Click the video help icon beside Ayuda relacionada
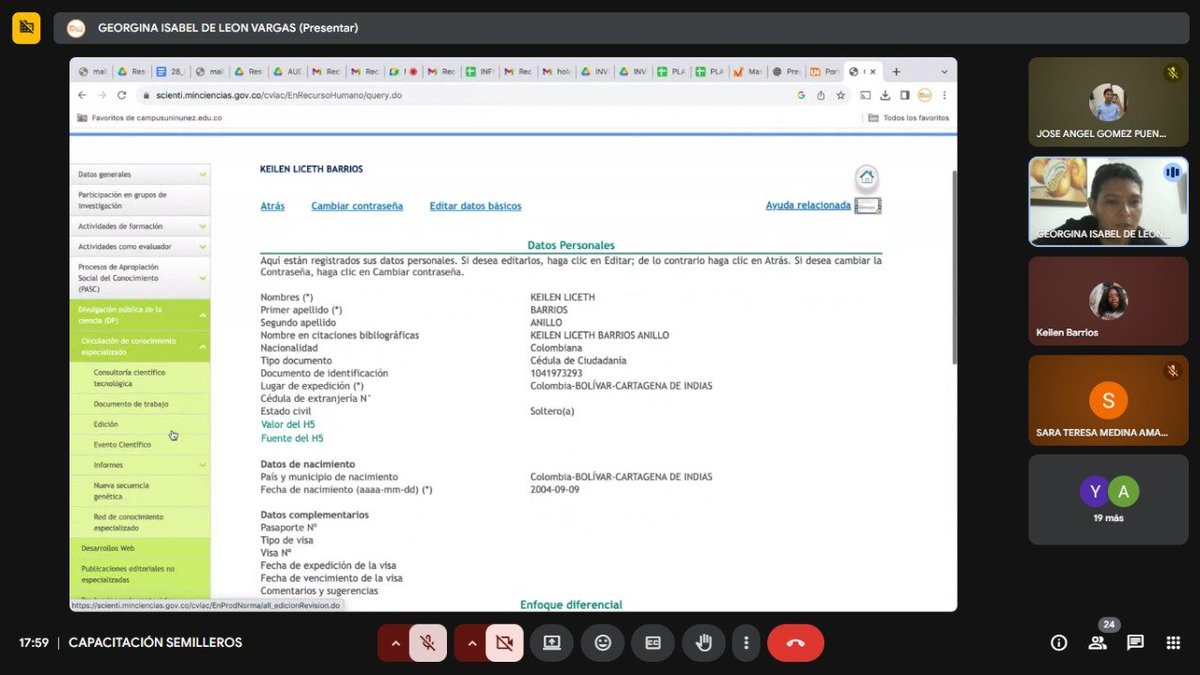Viewport: 1200px width, 675px height. (x=869, y=206)
